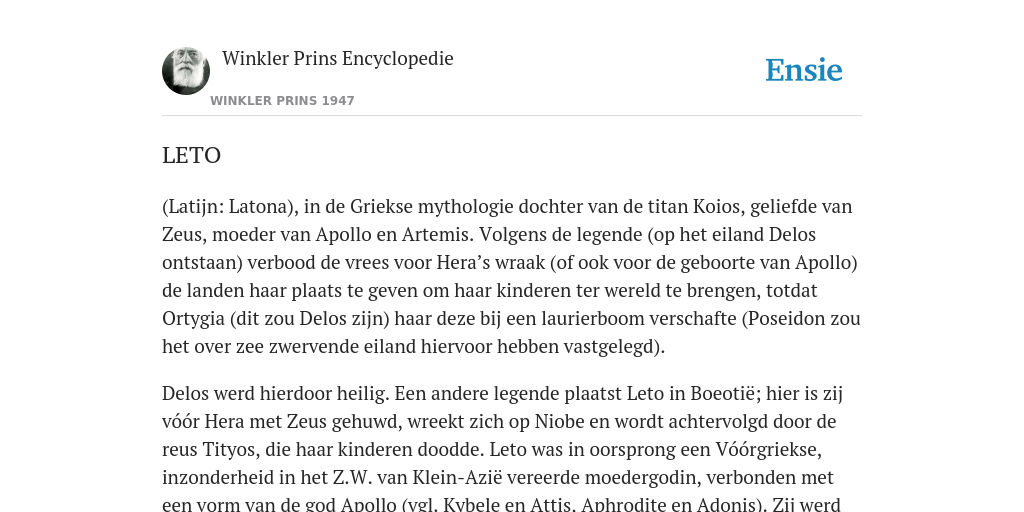
Task: Click the name Niobe in second paragraph
Action: tap(560, 422)
